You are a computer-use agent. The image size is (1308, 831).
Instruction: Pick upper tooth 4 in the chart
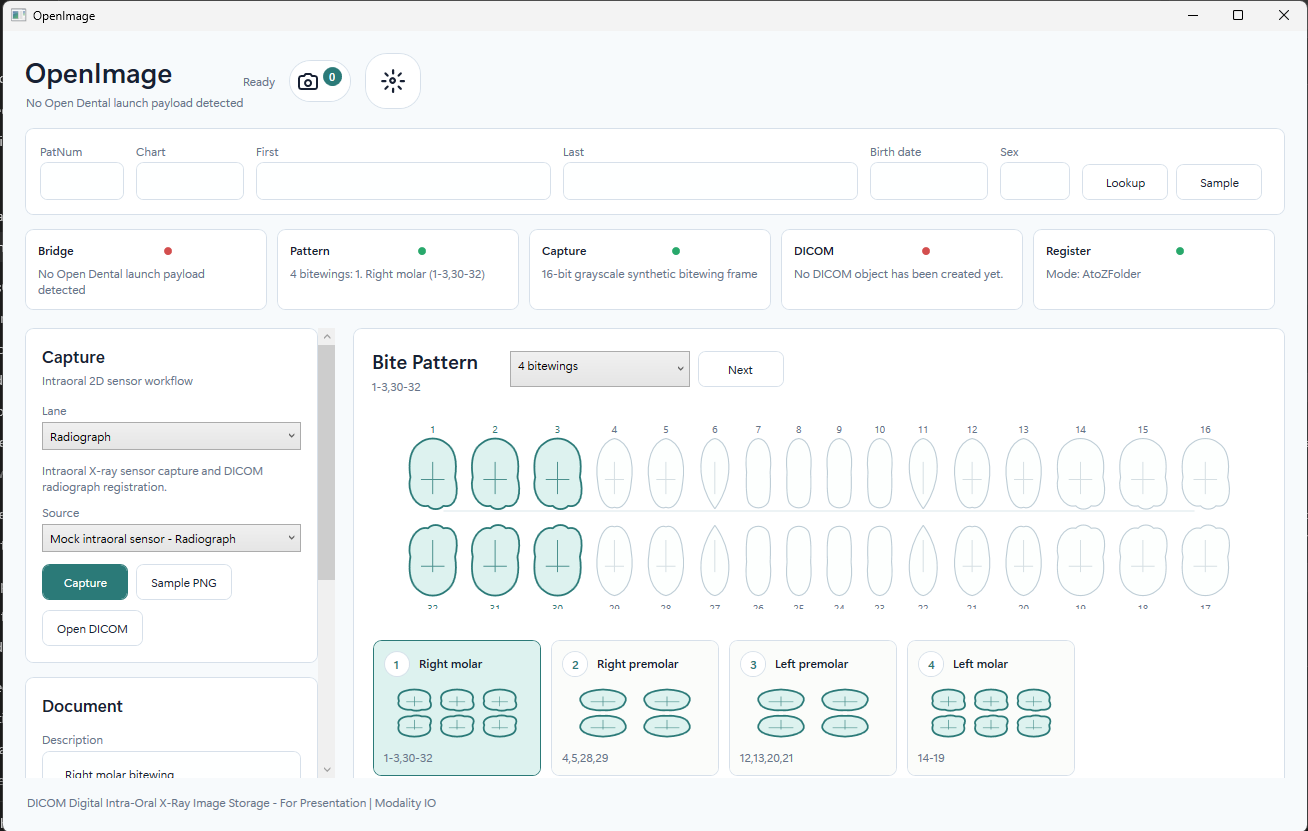tap(615, 473)
